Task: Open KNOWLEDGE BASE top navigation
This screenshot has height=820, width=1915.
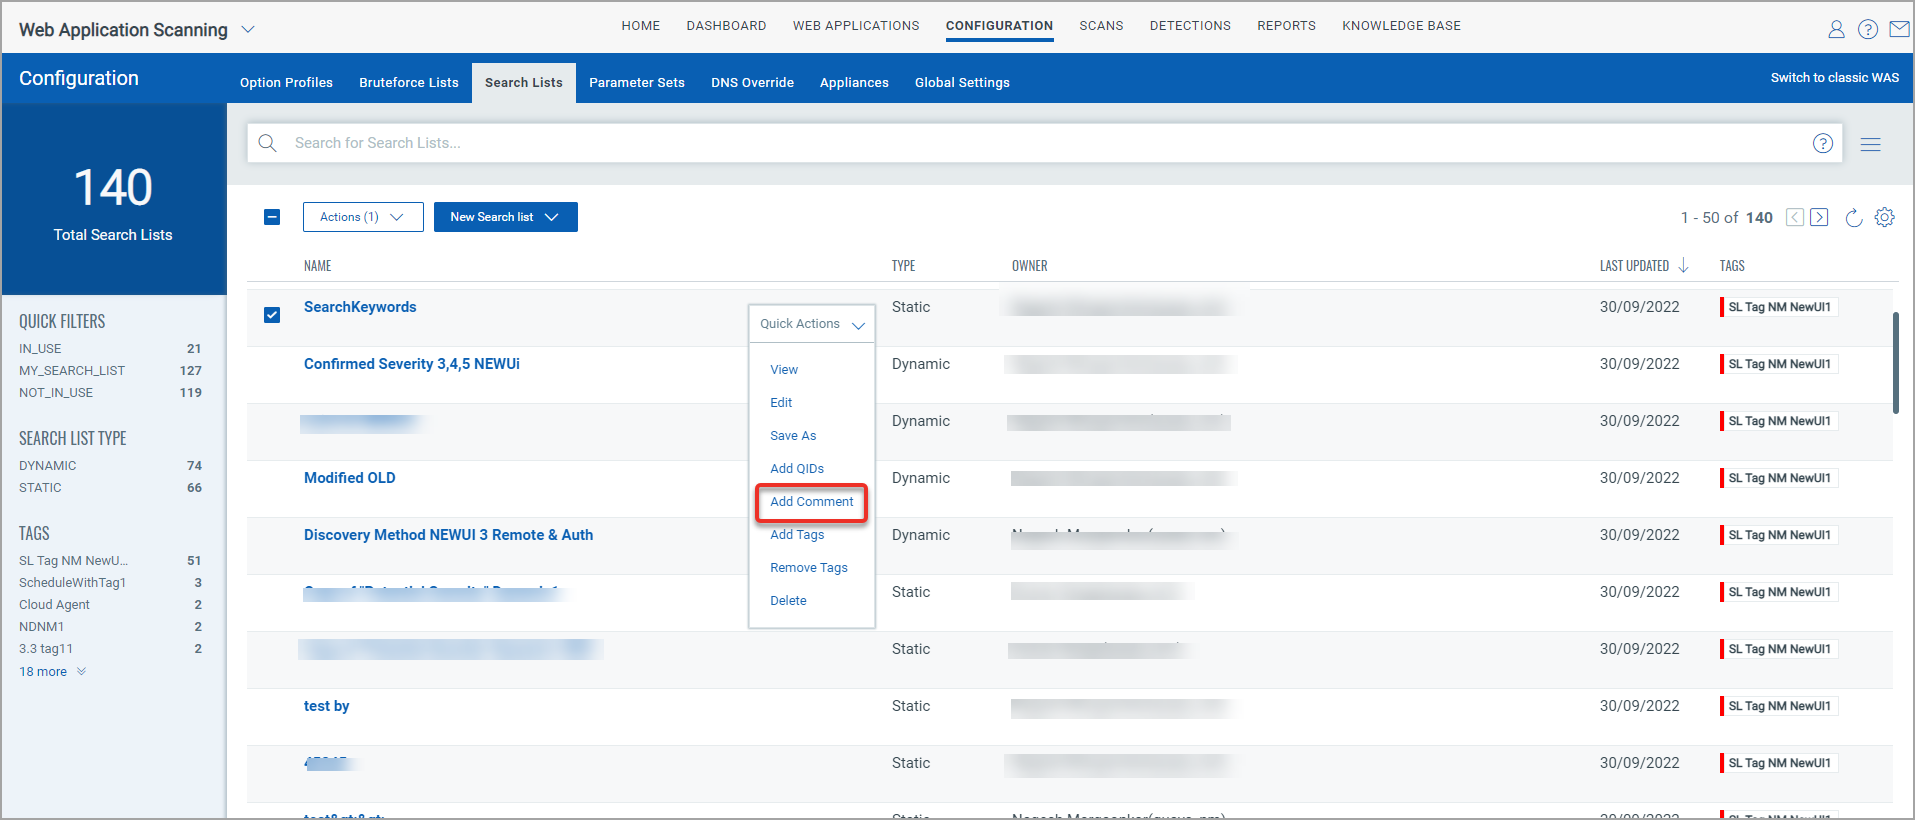Action: [1401, 26]
